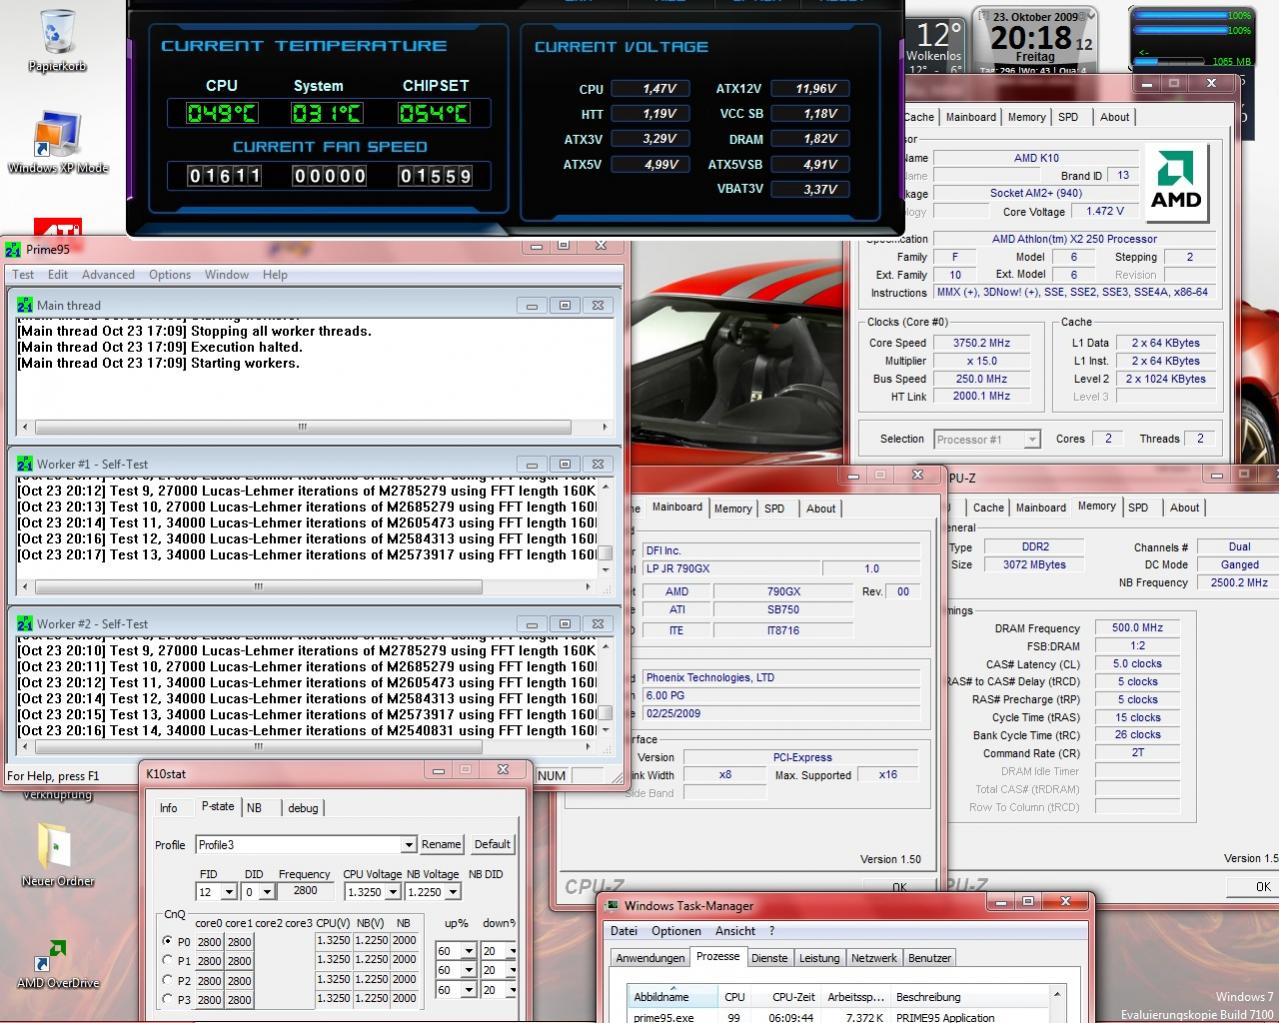The height and width of the screenshot is (1023, 1279).
Task: Open the first down% dropdown showing 20
Action: pyautogui.click(x=510, y=951)
